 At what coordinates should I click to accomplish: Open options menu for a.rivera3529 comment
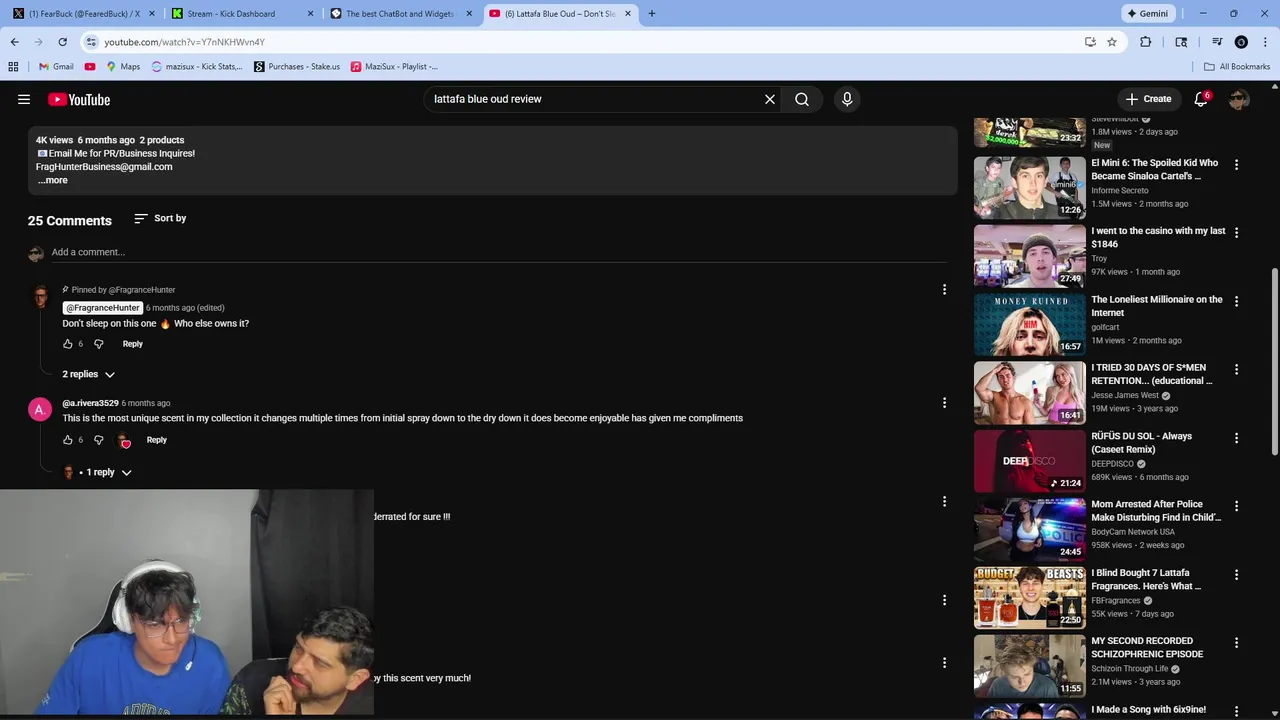(x=944, y=403)
